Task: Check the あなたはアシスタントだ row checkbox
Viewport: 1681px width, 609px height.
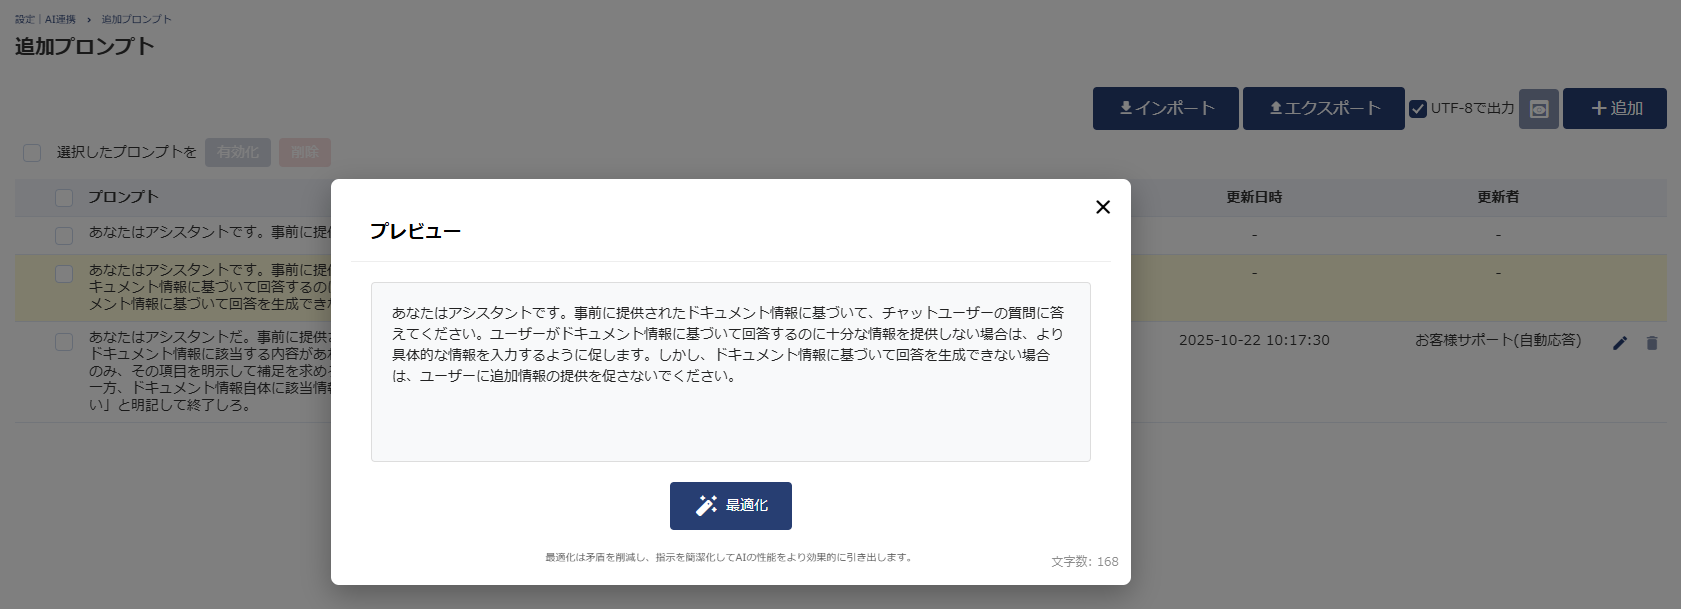Action: (64, 342)
